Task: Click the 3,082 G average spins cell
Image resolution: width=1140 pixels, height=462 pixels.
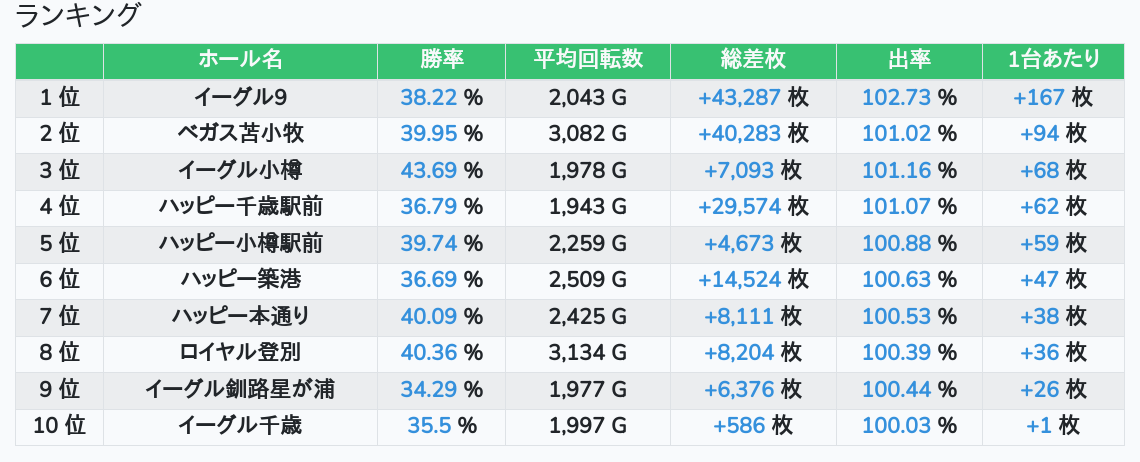Action: click(588, 133)
